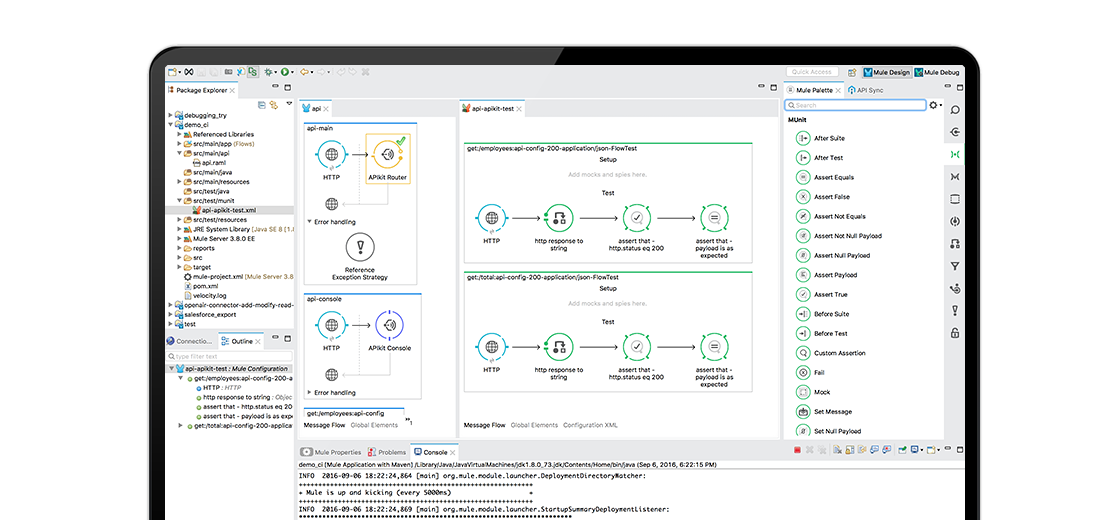Open Configuration XML view of api-apikit-test
This screenshot has height=520, width=1120.
(x=591, y=425)
